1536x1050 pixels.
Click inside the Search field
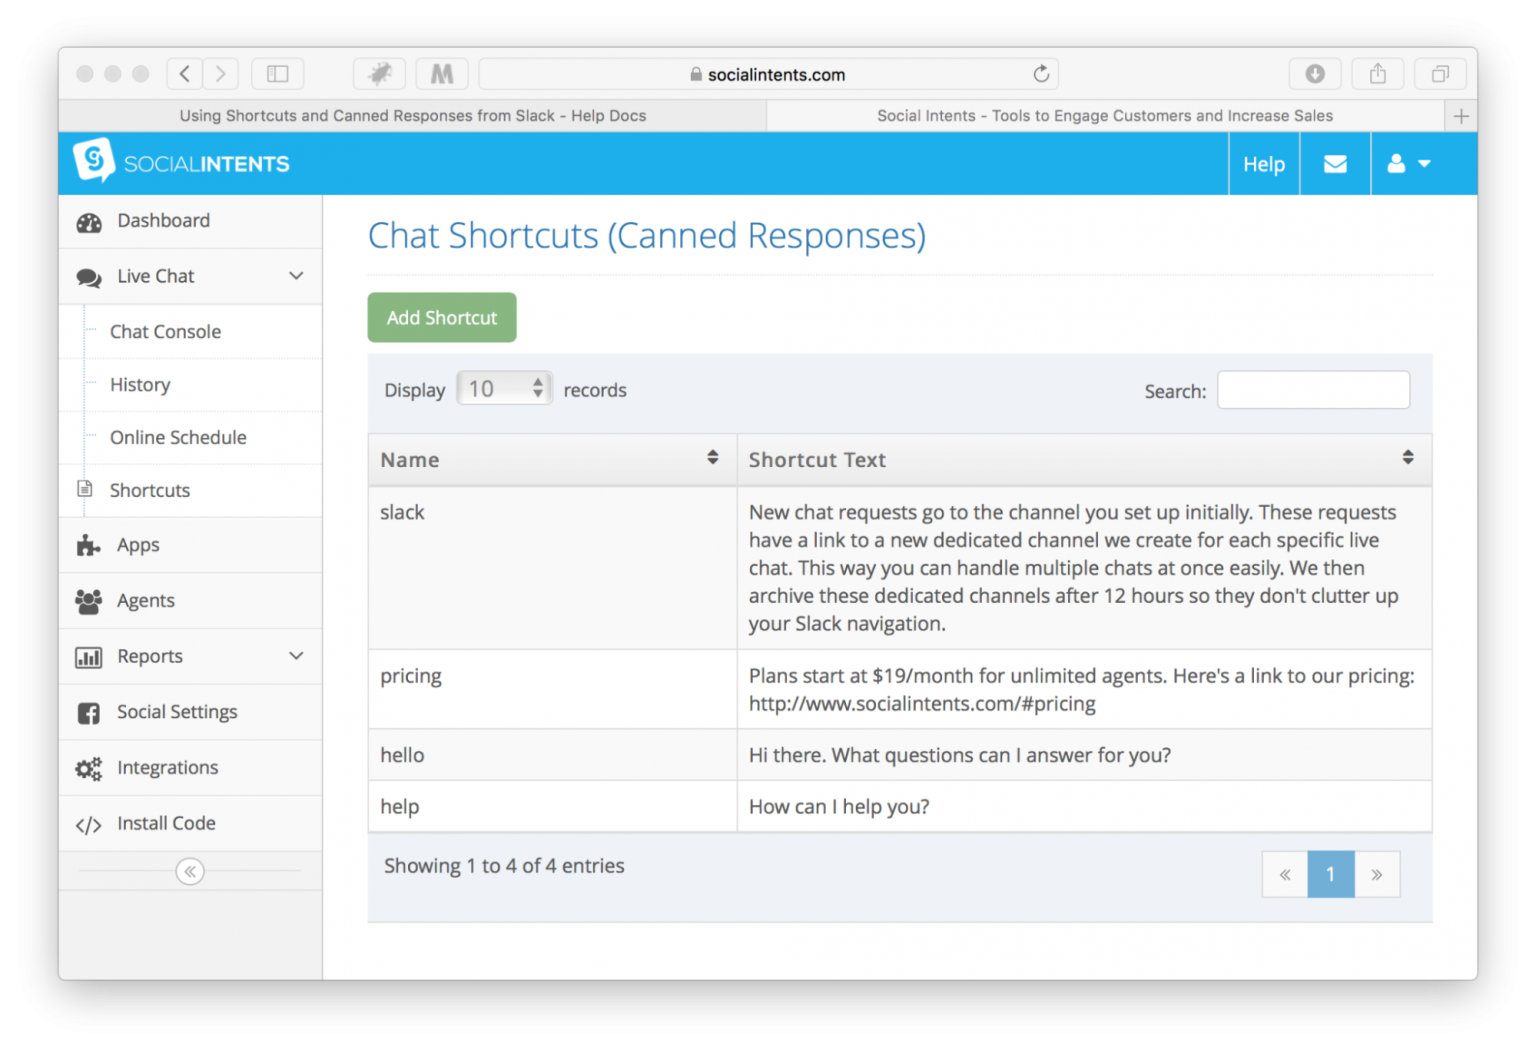pos(1312,390)
